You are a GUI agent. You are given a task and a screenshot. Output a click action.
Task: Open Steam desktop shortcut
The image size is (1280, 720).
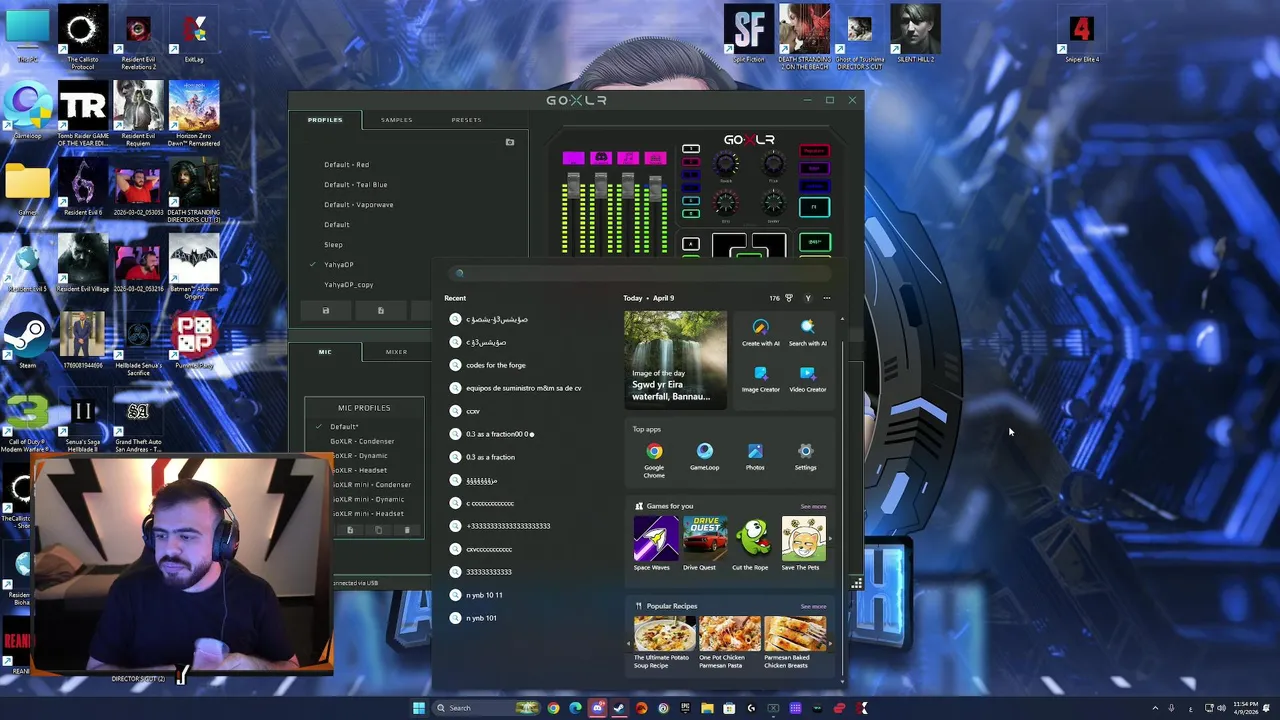click(x=28, y=340)
